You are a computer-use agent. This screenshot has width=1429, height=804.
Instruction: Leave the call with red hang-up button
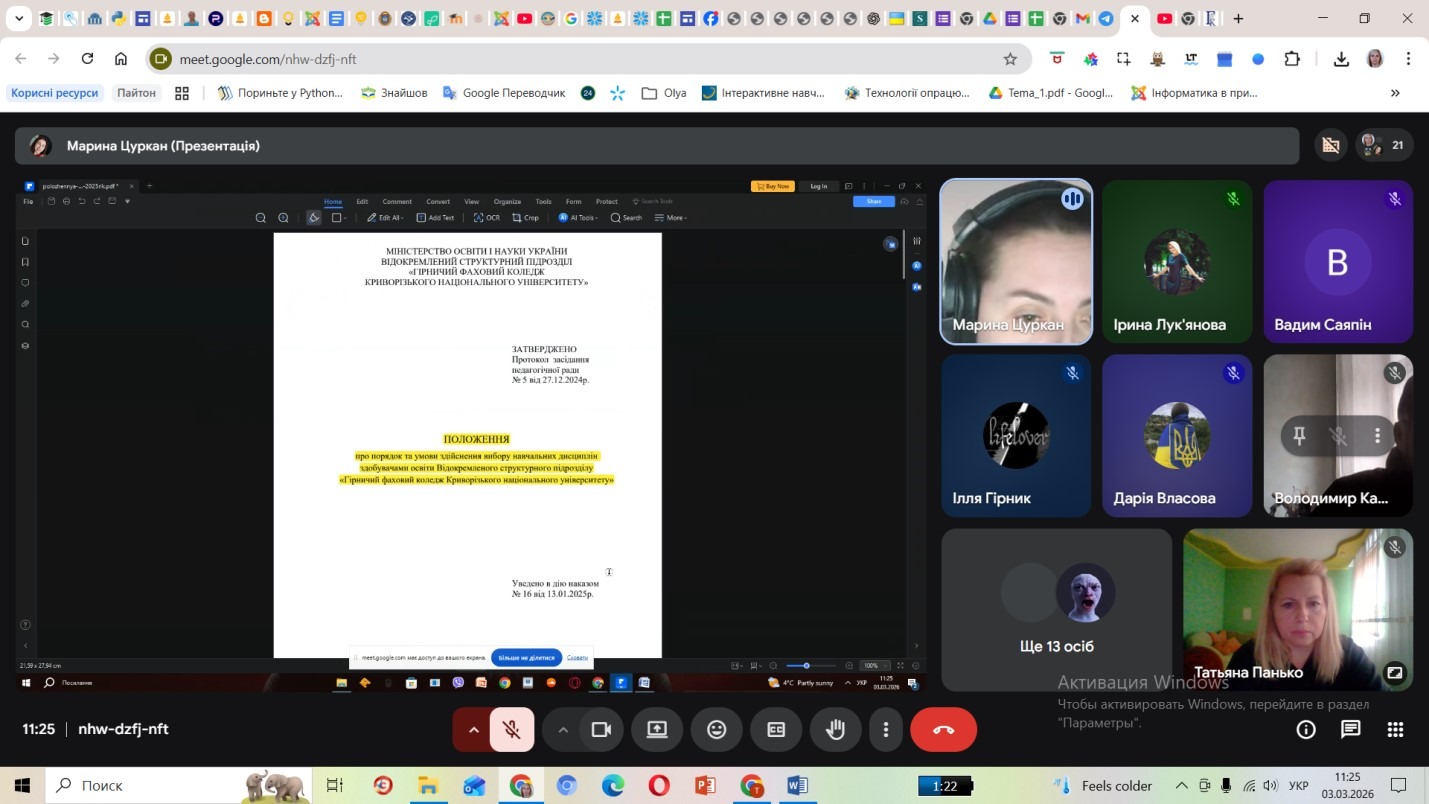(x=943, y=730)
